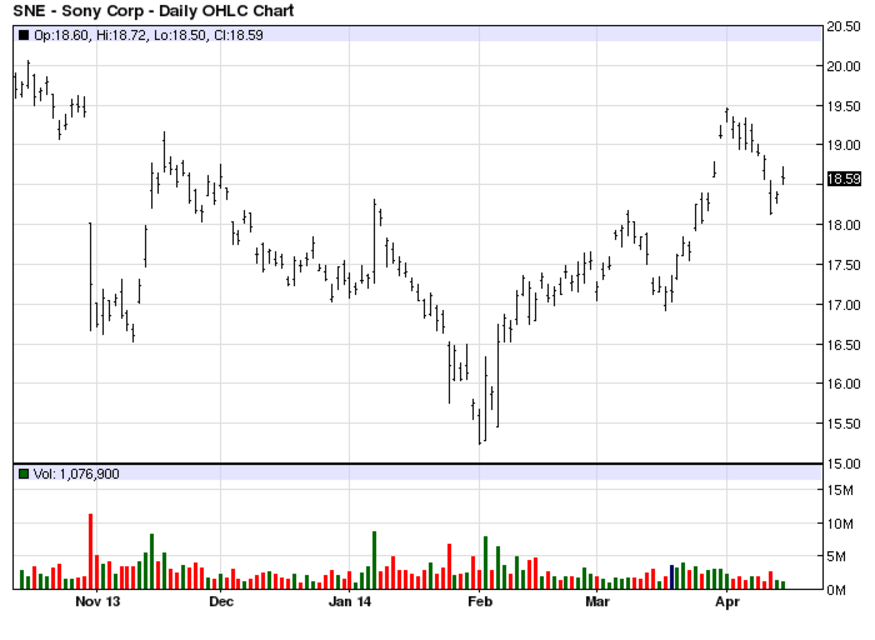
Task: Click the 5M volume axis label
Action: (x=836, y=557)
